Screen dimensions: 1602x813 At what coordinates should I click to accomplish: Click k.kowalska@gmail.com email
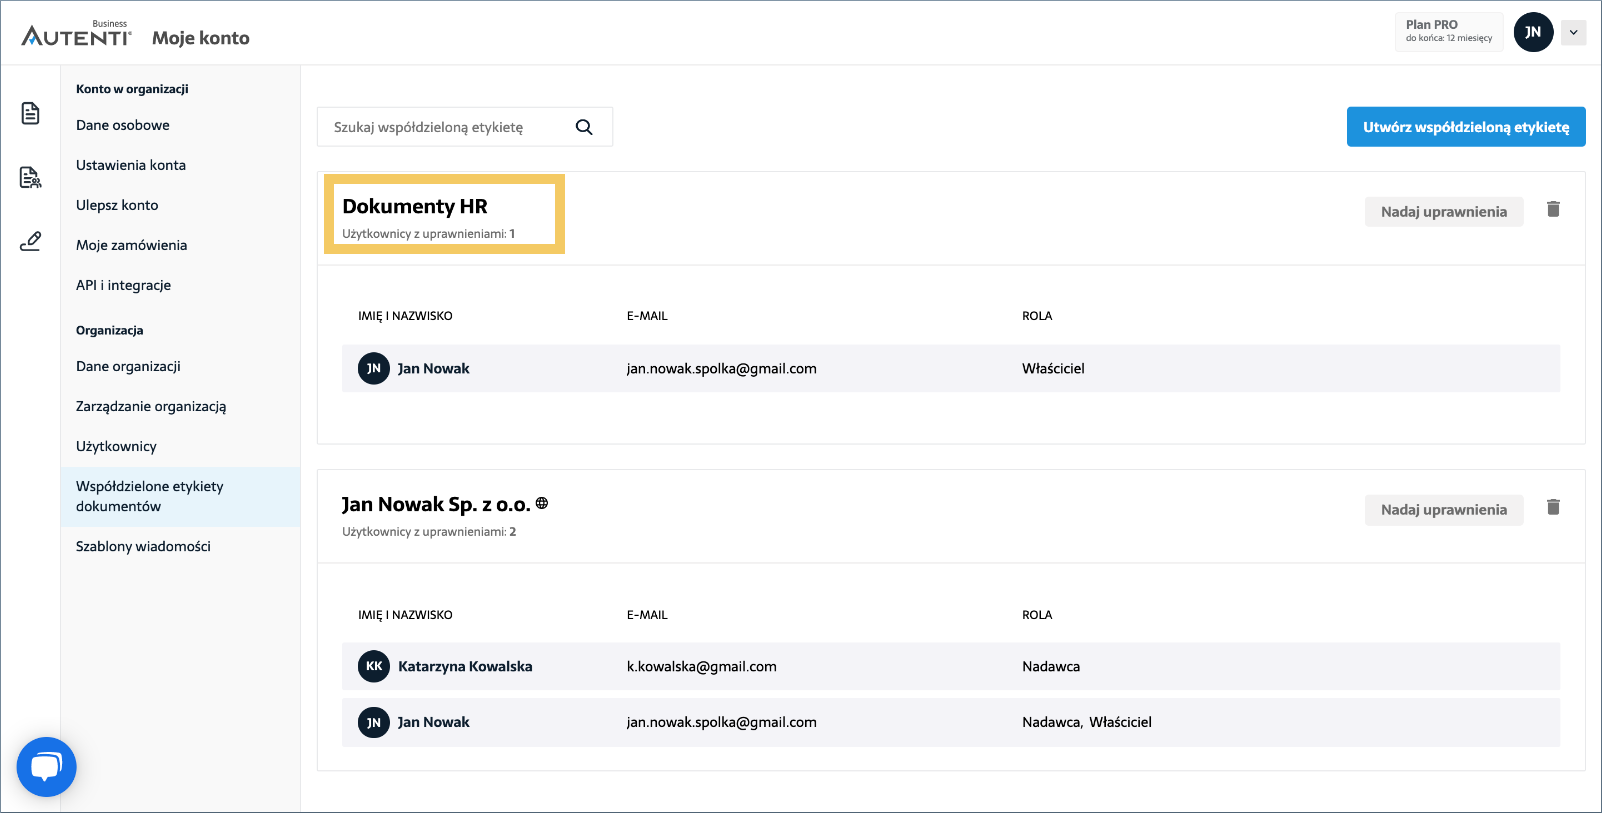tap(702, 666)
